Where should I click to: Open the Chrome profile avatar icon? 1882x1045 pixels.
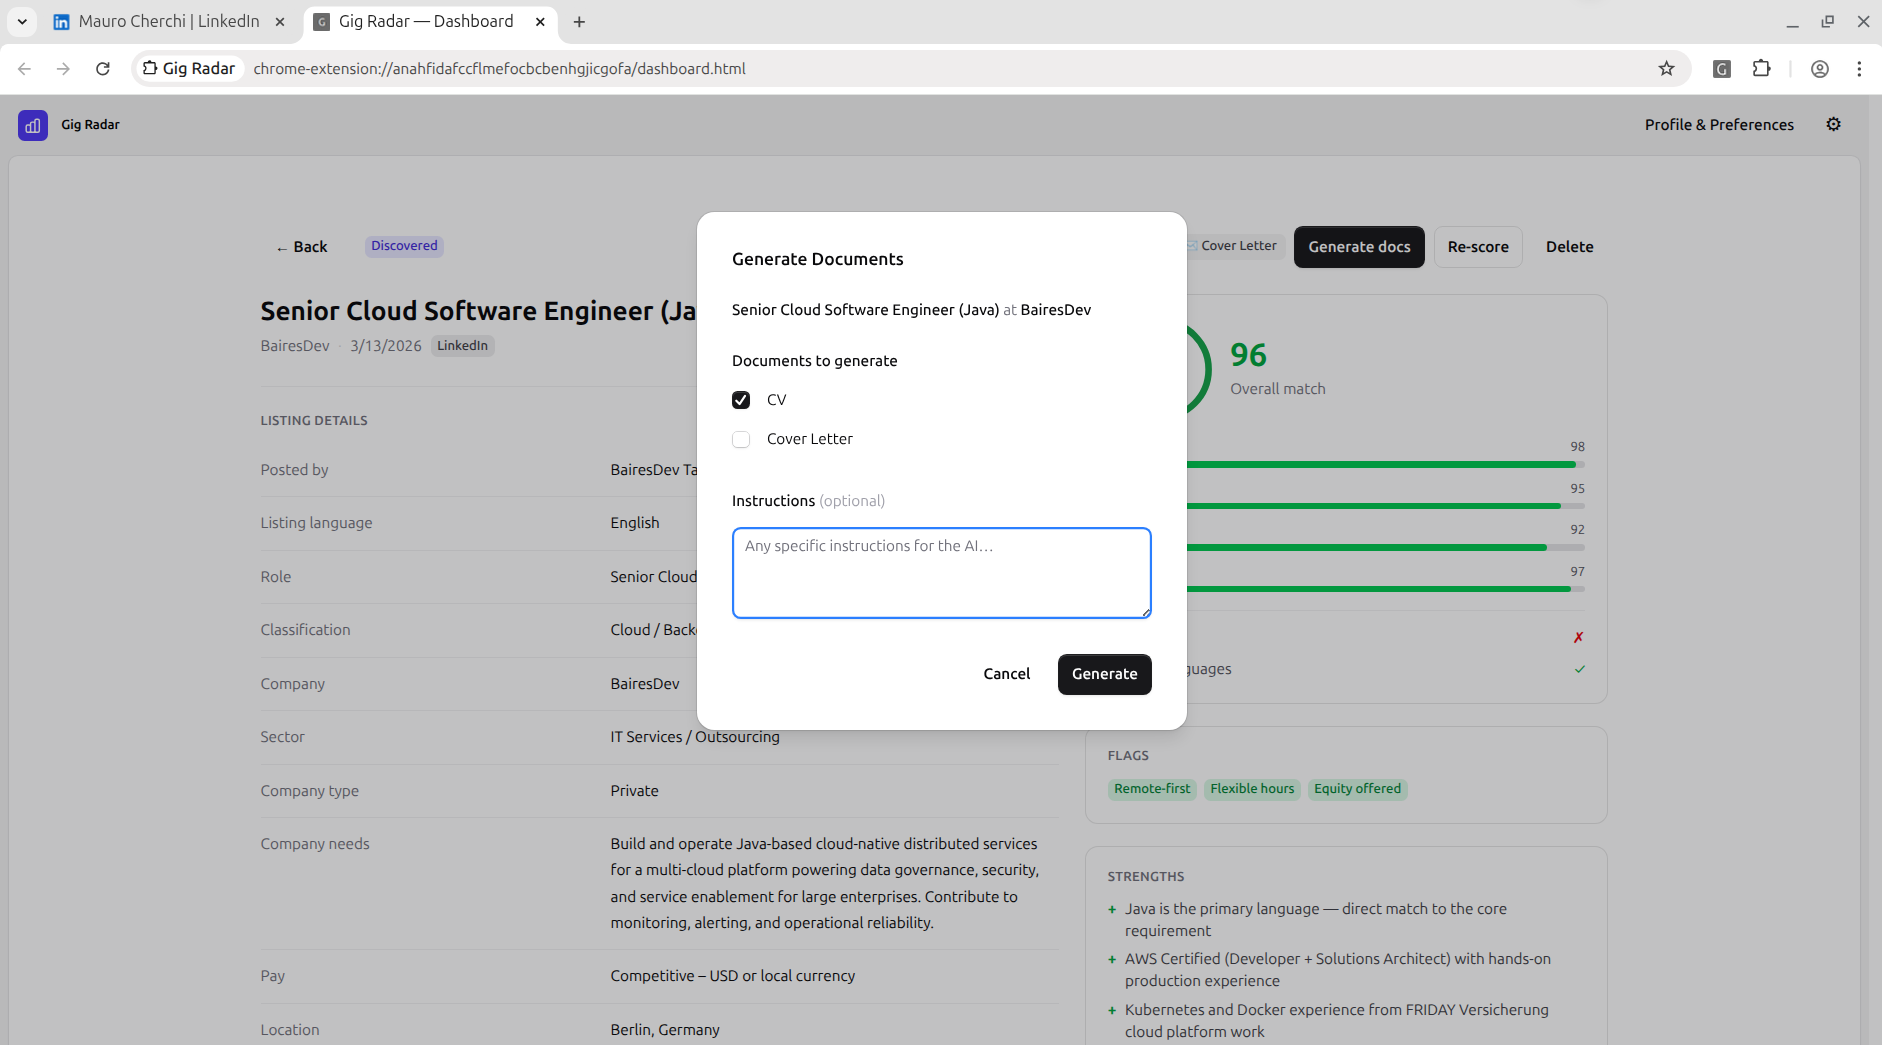[x=1819, y=68]
